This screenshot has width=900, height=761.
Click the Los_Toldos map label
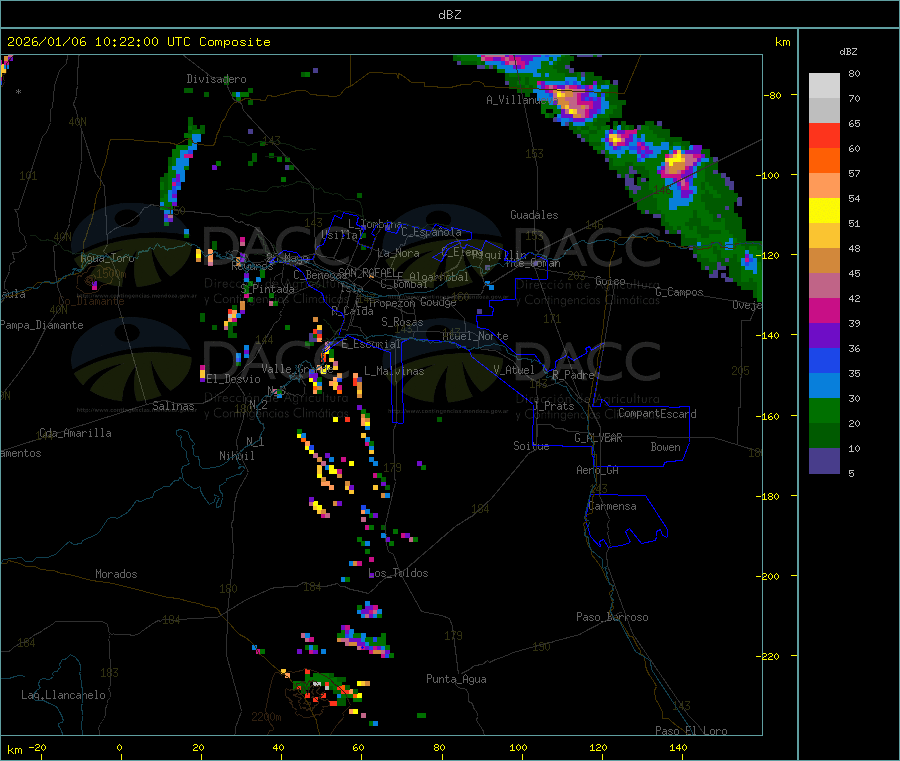[x=399, y=573]
